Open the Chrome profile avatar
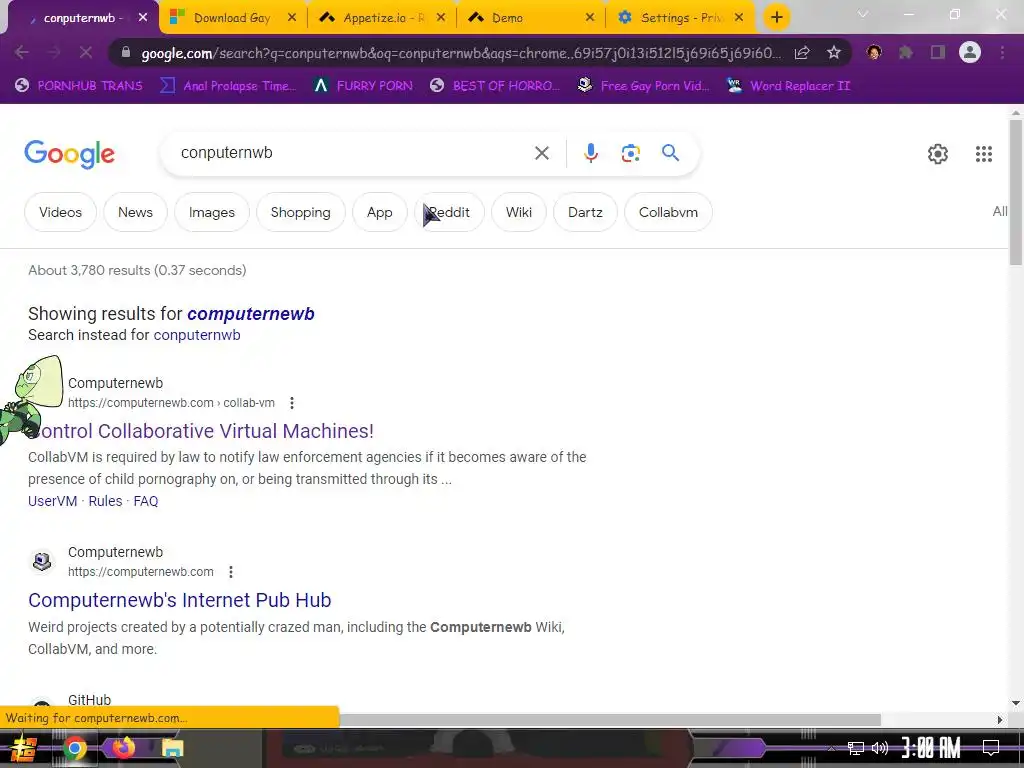The image size is (1024, 768). point(970,53)
